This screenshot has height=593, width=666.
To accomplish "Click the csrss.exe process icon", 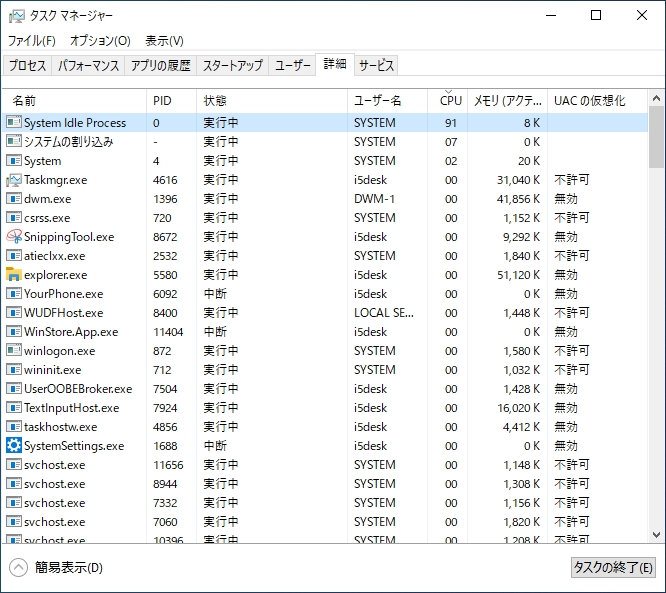I will tap(14, 217).
